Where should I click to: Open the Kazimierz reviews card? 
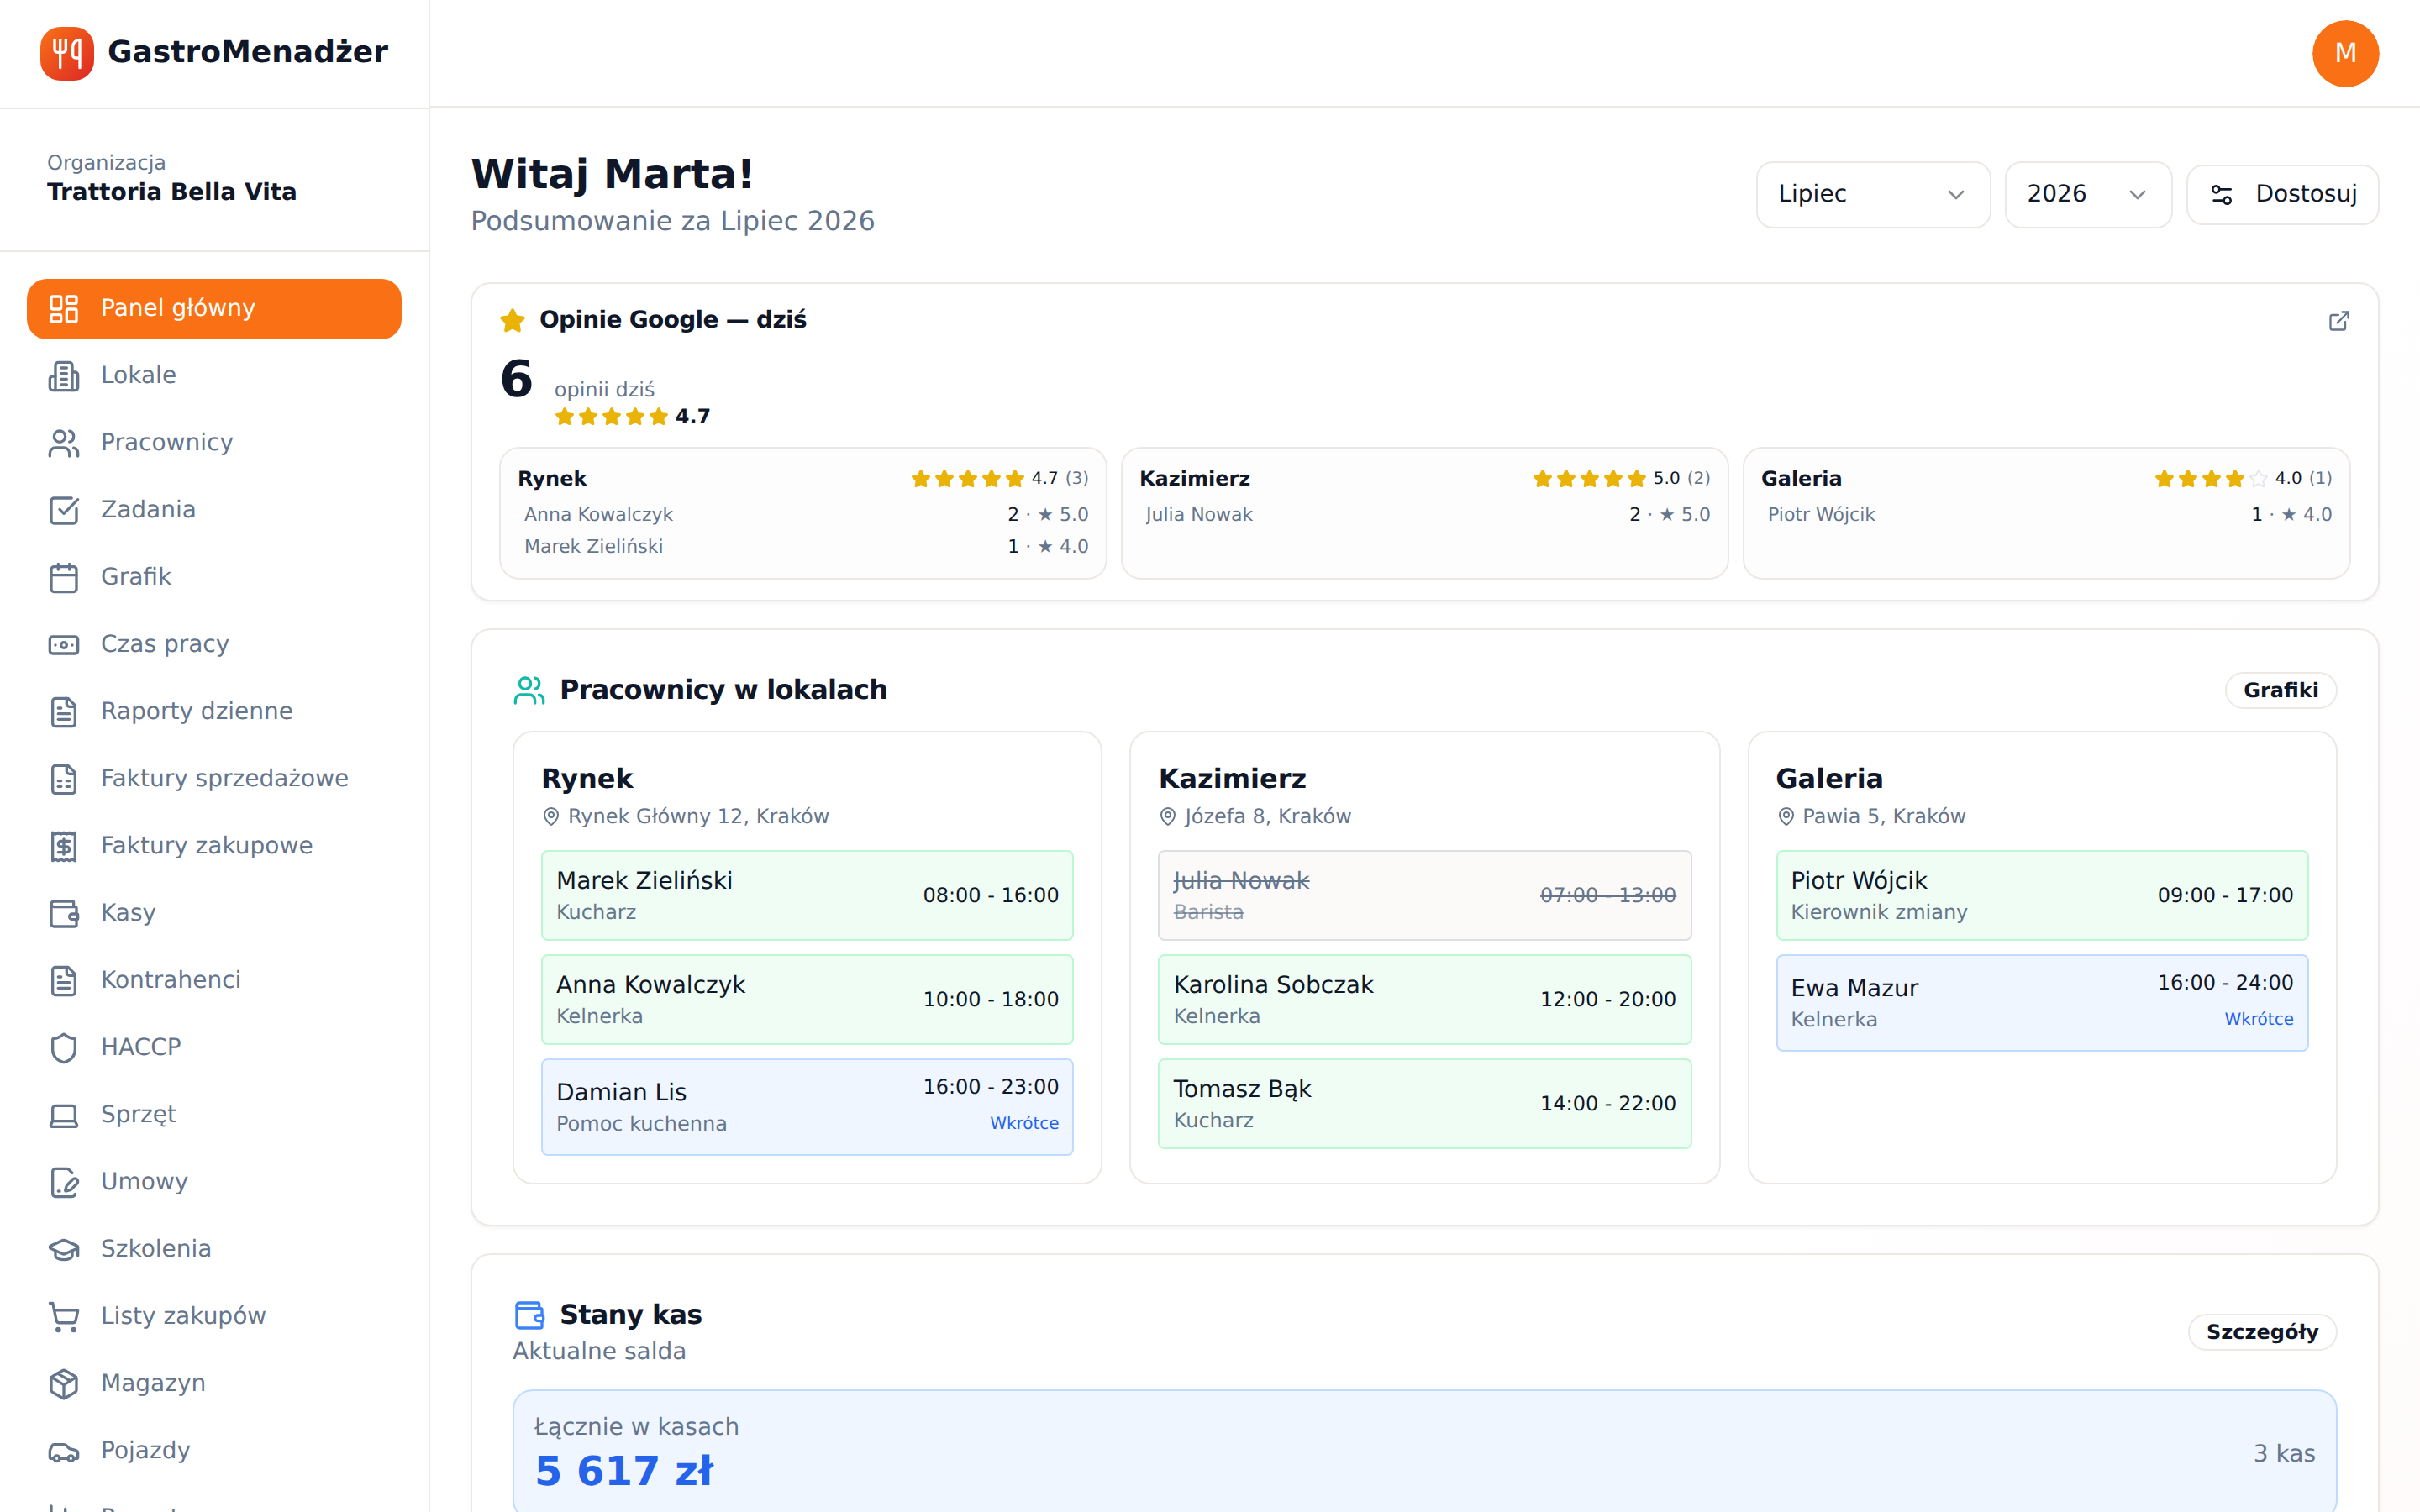click(x=1425, y=513)
